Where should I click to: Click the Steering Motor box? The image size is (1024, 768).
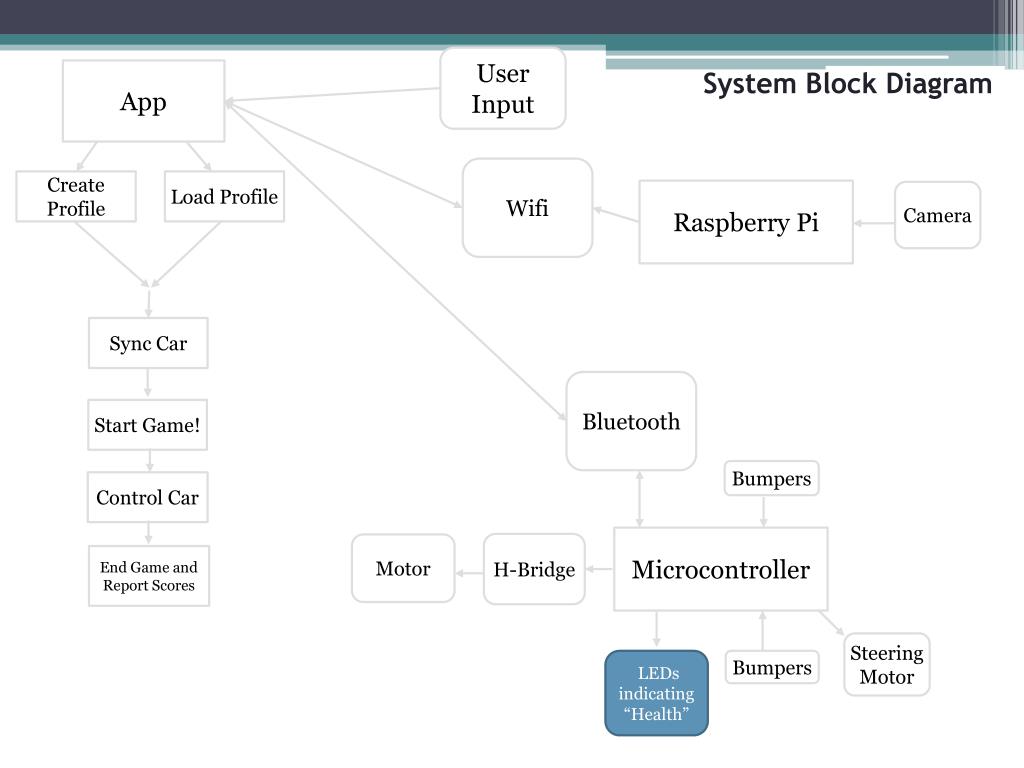pos(887,665)
